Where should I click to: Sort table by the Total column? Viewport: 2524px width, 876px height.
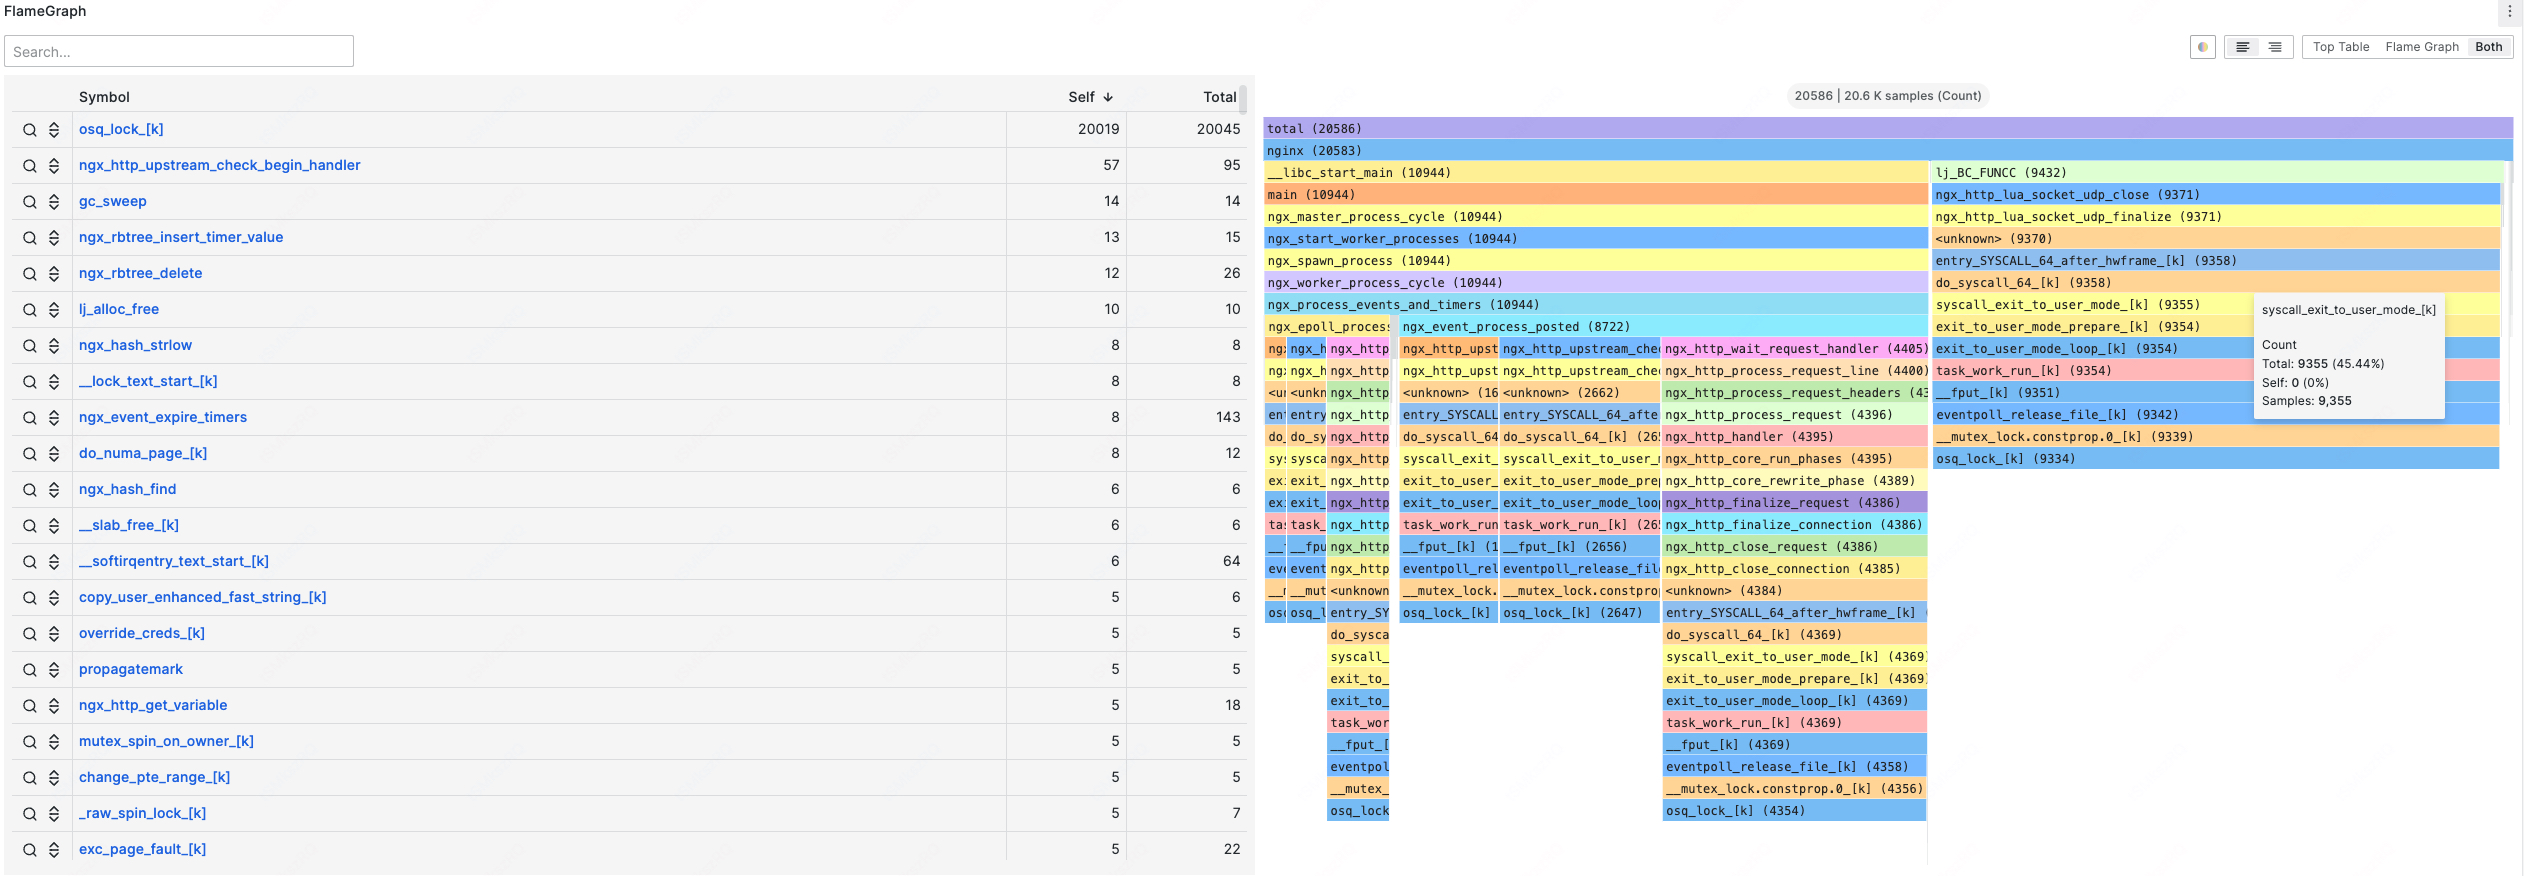[x=1219, y=97]
